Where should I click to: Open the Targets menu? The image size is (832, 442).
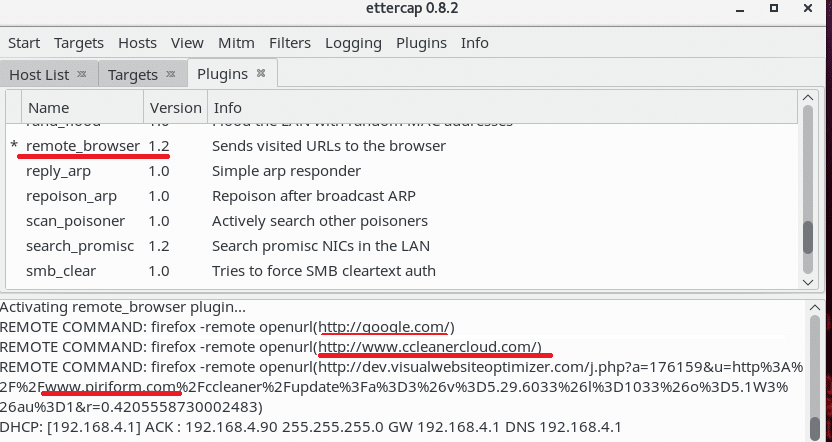79,43
